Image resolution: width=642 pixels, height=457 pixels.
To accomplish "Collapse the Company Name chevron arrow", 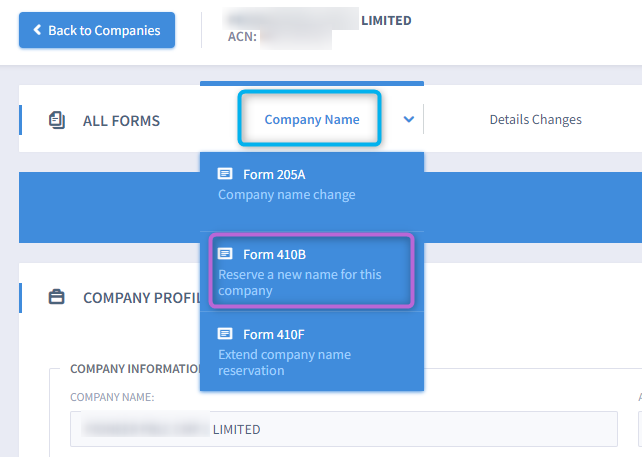I will tap(409, 120).
